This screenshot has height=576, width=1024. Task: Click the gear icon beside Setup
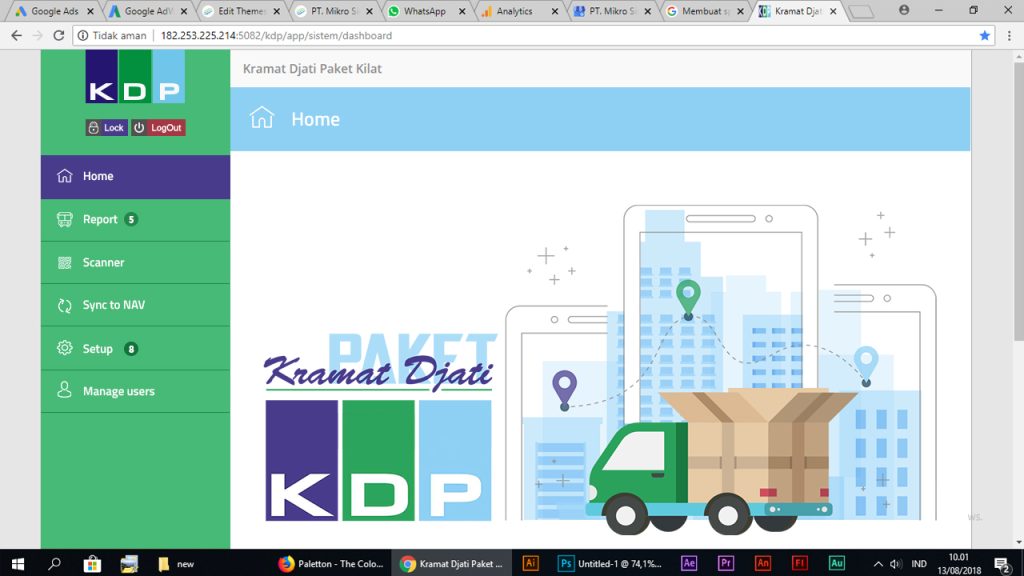[x=65, y=348]
